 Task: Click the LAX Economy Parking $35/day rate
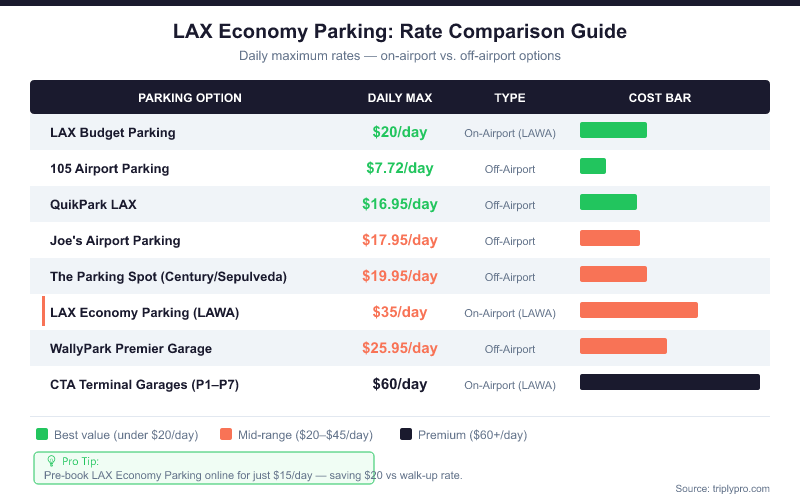(x=400, y=312)
